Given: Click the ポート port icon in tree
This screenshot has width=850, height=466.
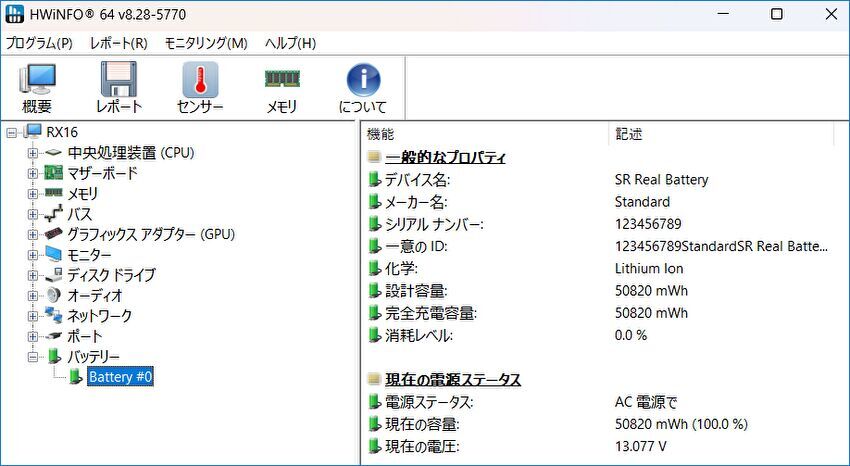Looking at the screenshot, I should (x=53, y=336).
